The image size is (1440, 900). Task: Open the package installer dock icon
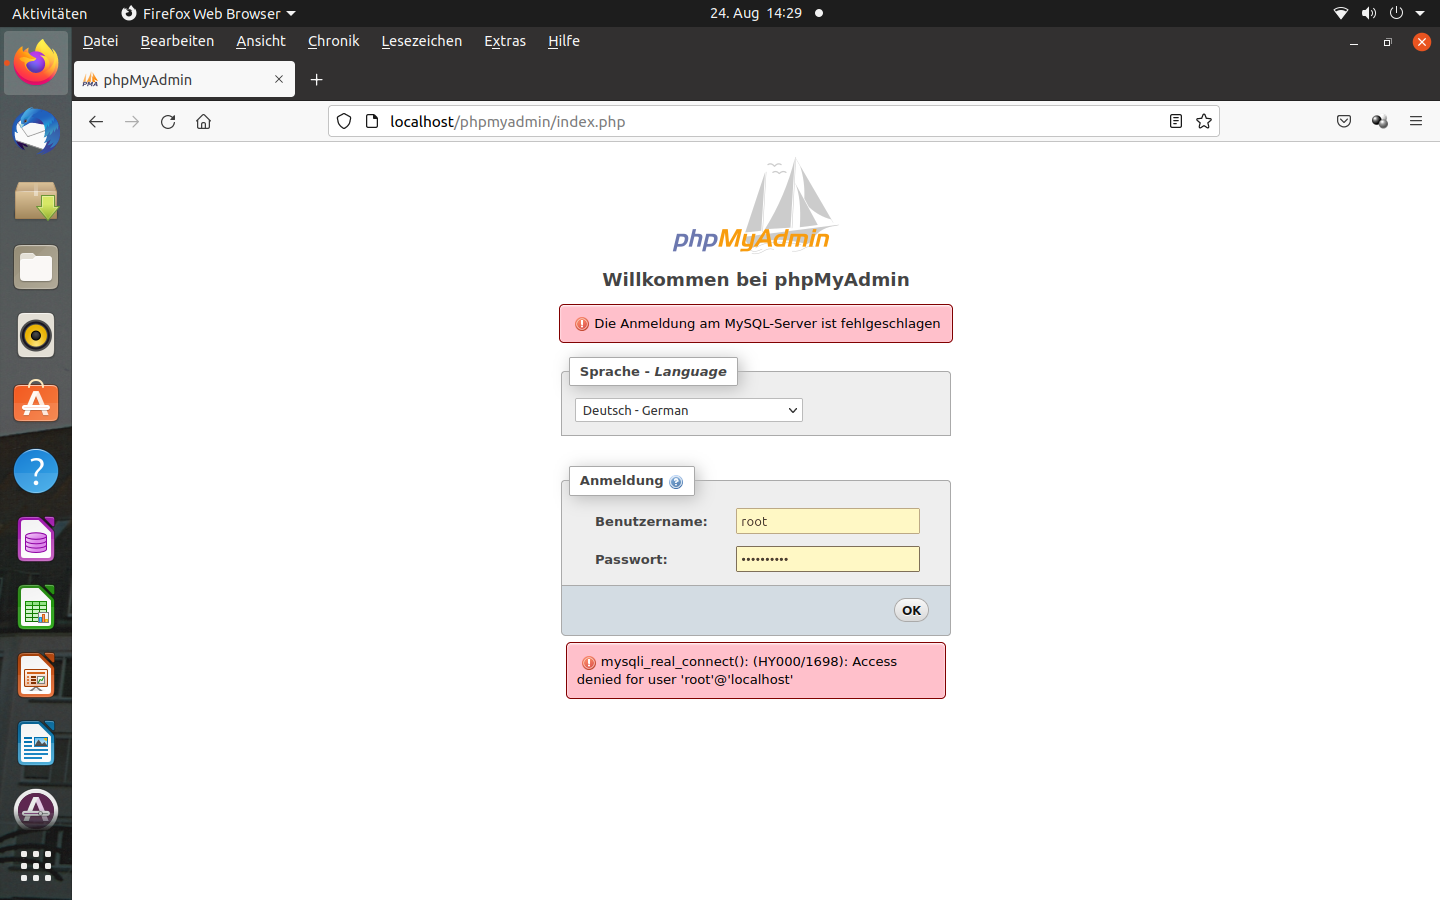[x=36, y=199]
